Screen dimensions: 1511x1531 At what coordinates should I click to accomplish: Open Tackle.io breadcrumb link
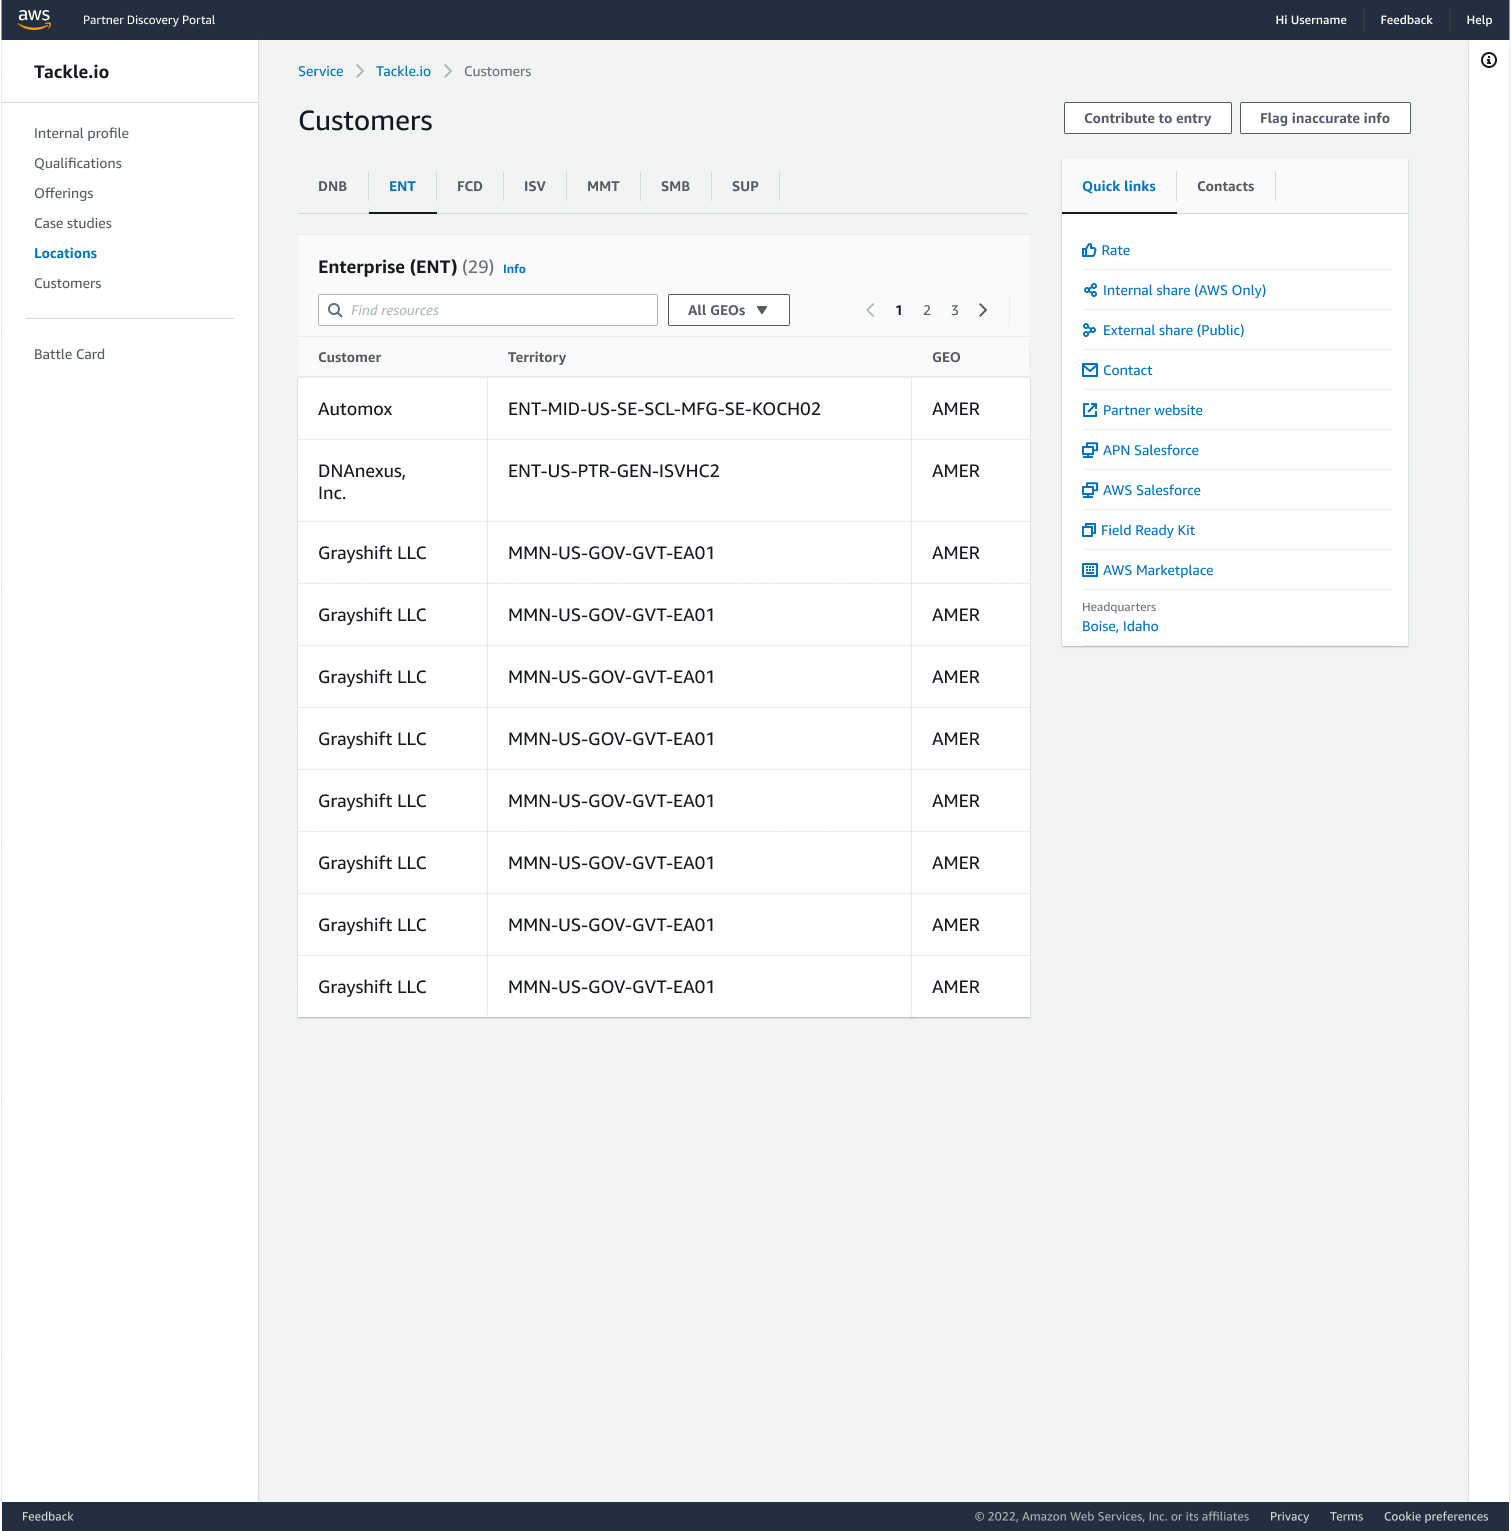tap(403, 71)
